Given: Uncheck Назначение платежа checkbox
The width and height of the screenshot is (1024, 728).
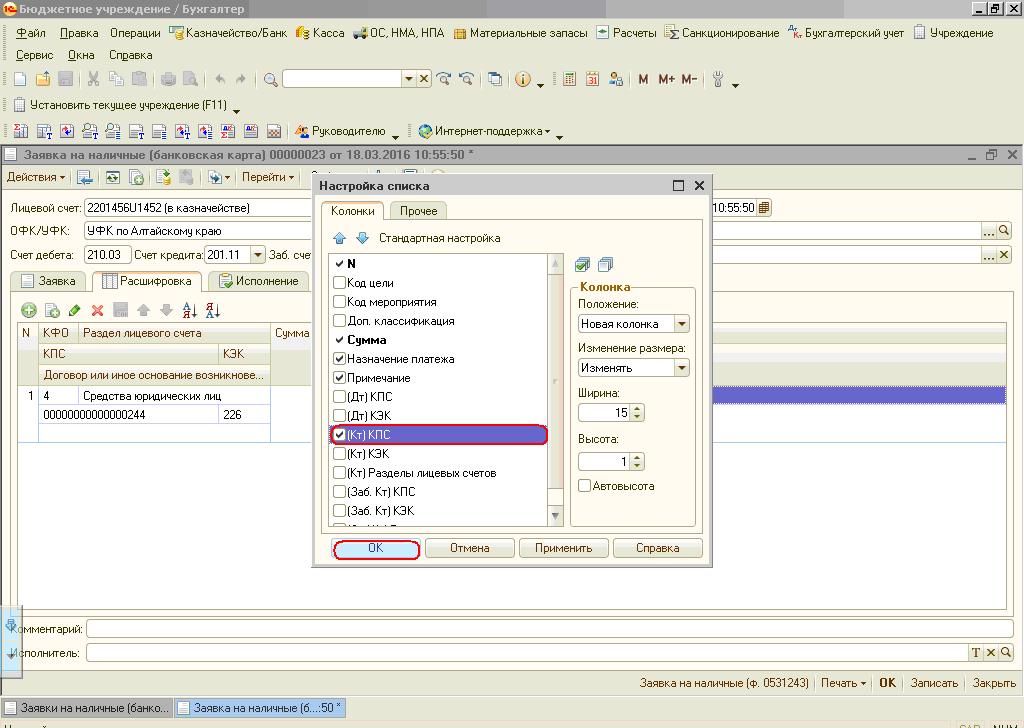Looking at the screenshot, I should pos(339,358).
